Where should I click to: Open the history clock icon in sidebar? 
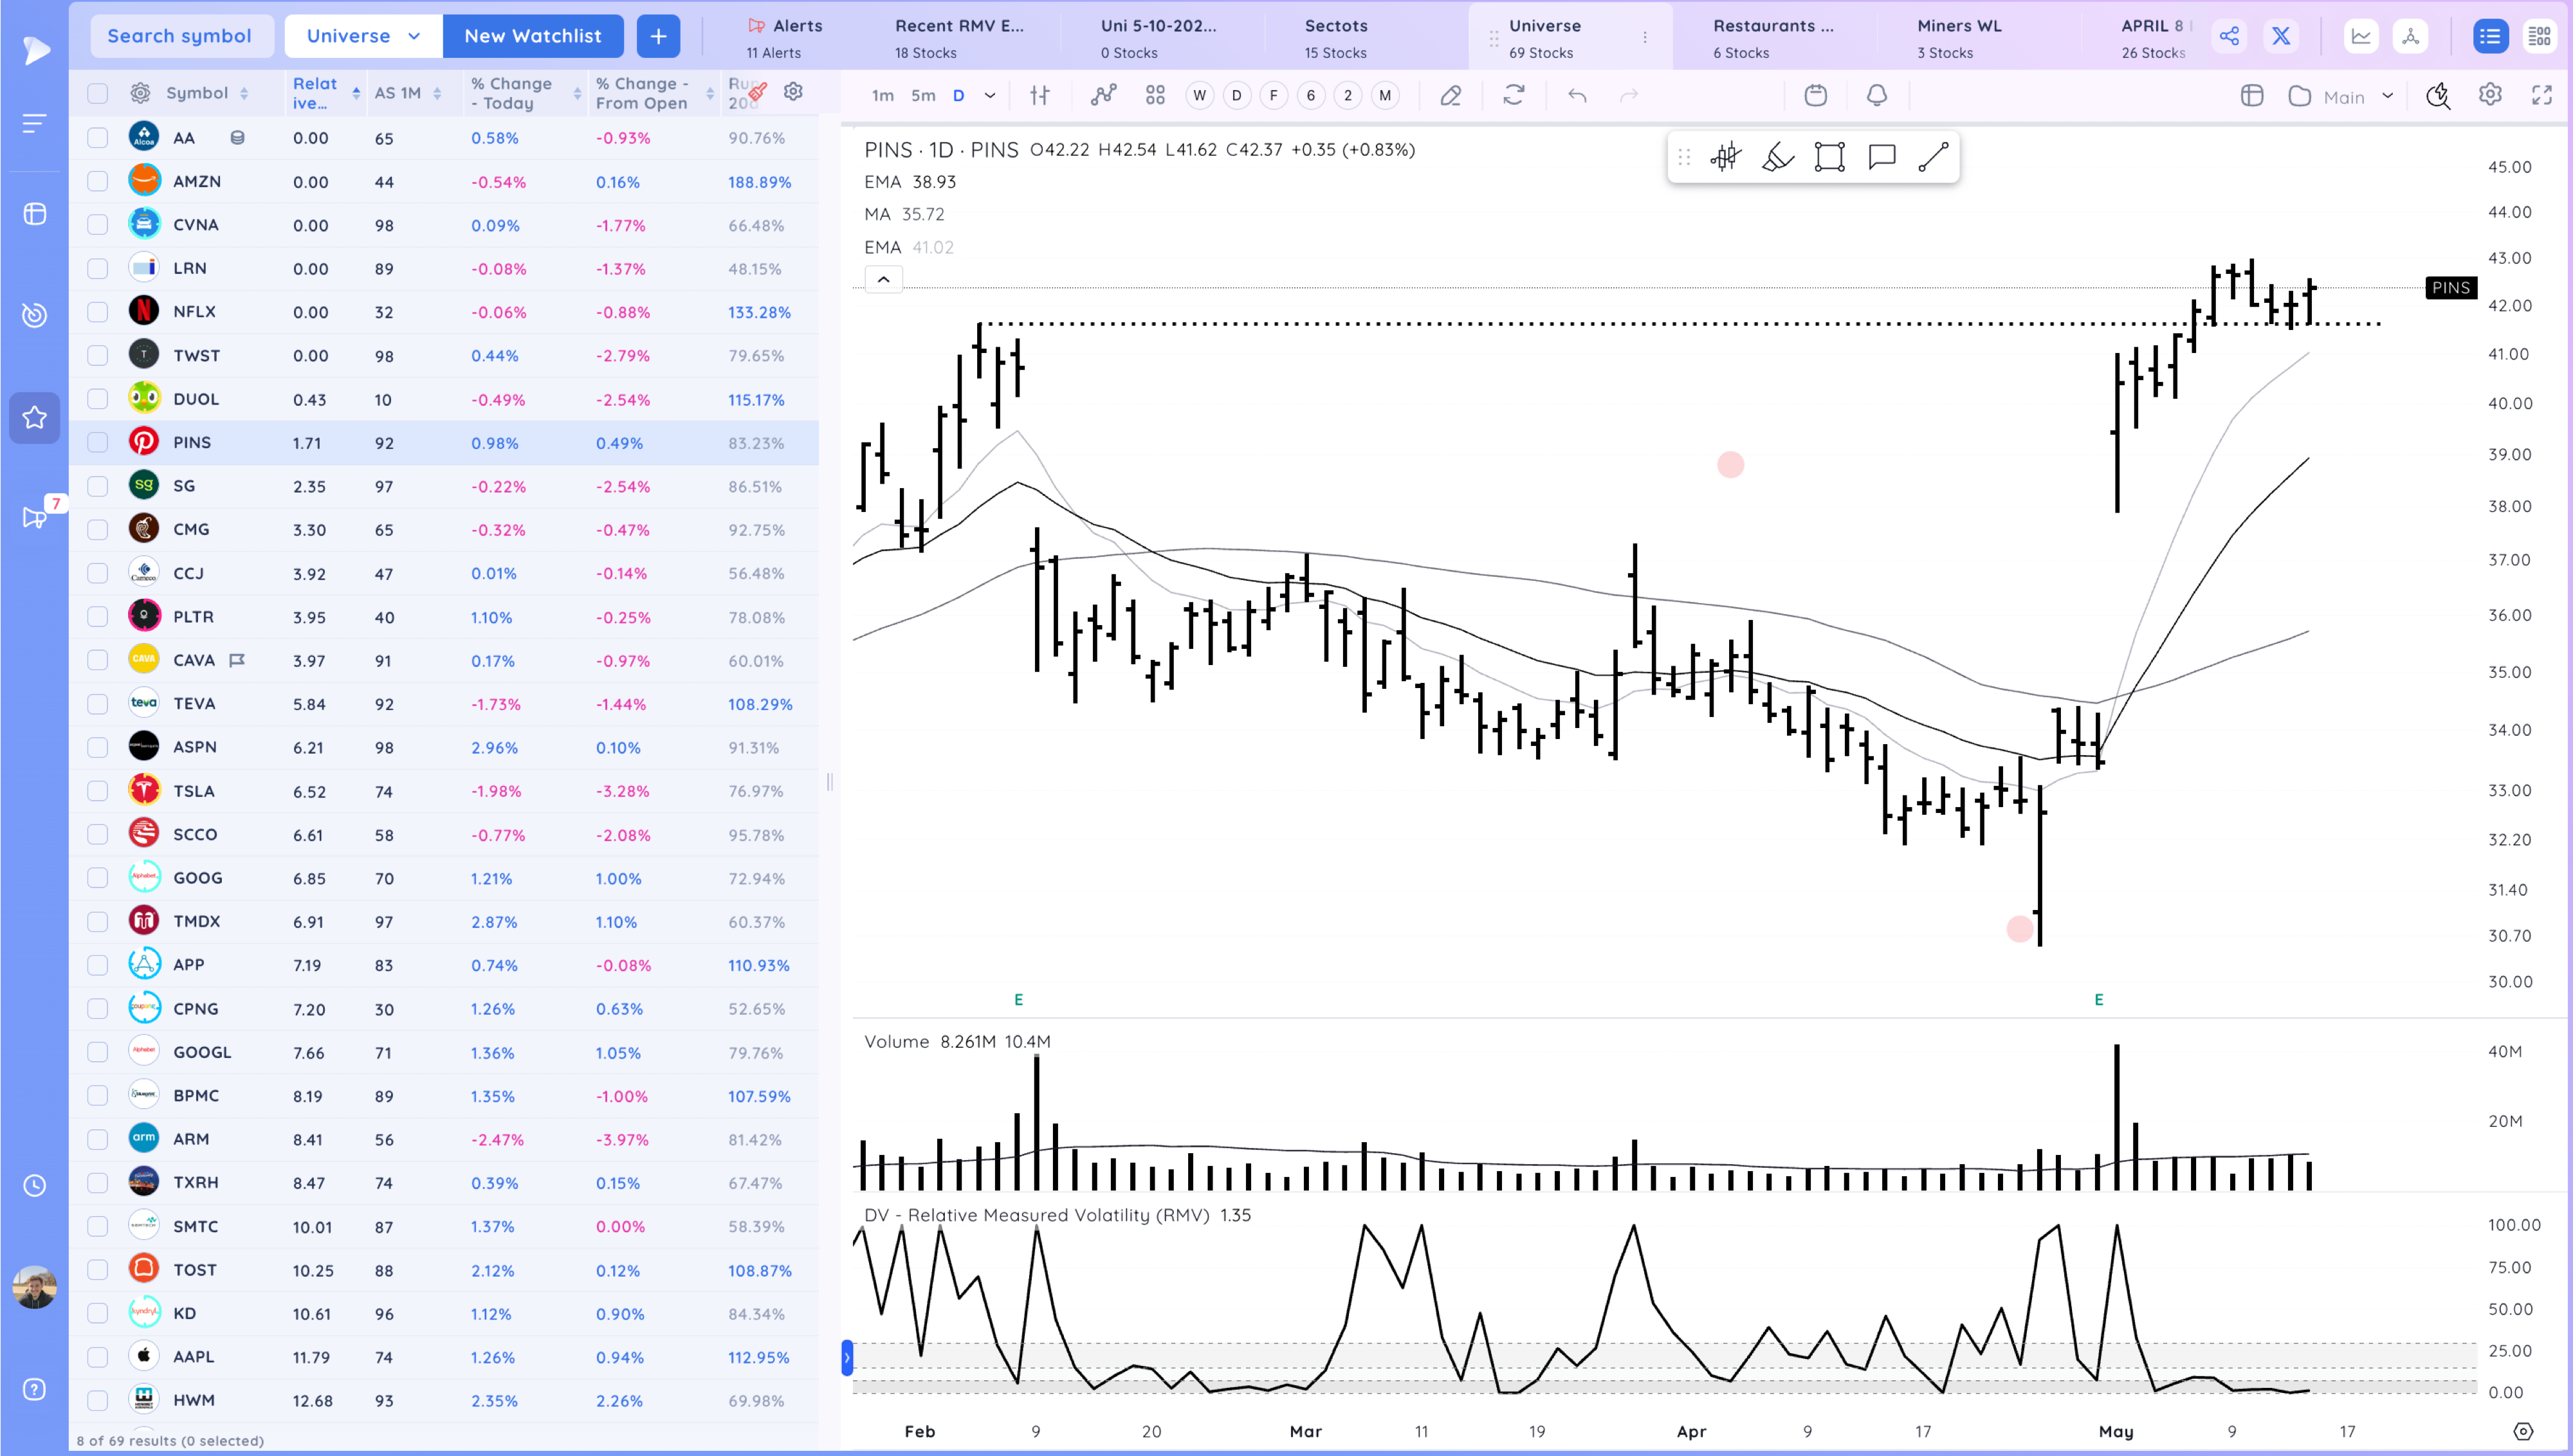pos(35,1186)
